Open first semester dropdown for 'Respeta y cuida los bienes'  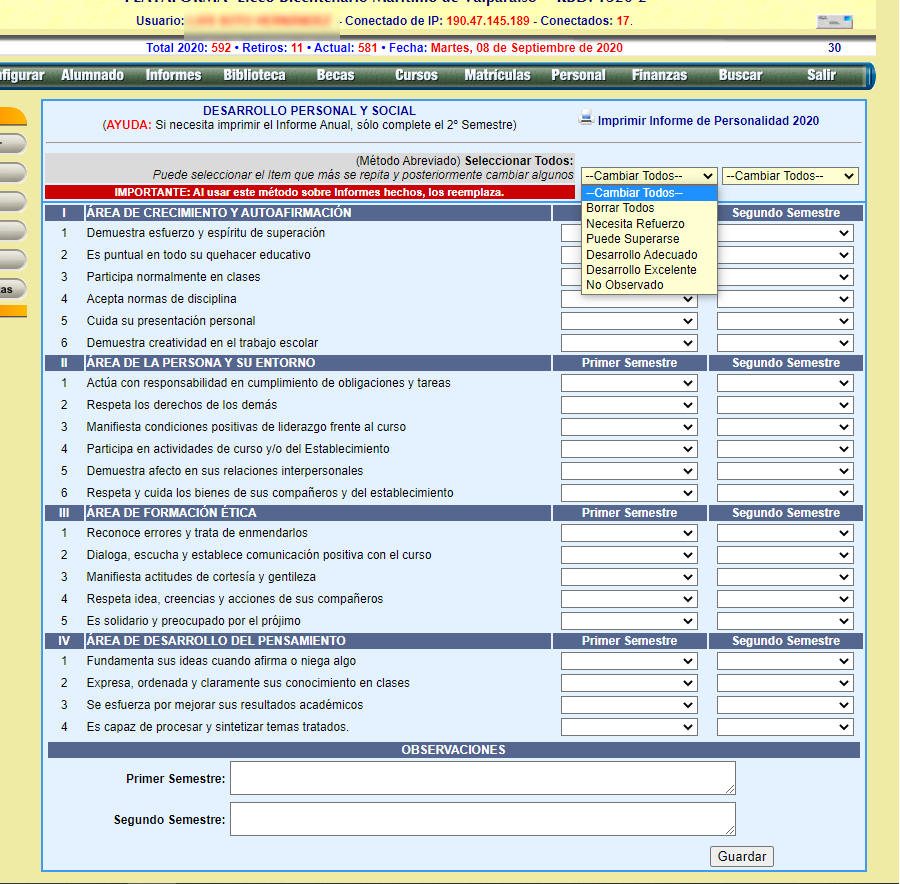point(629,493)
